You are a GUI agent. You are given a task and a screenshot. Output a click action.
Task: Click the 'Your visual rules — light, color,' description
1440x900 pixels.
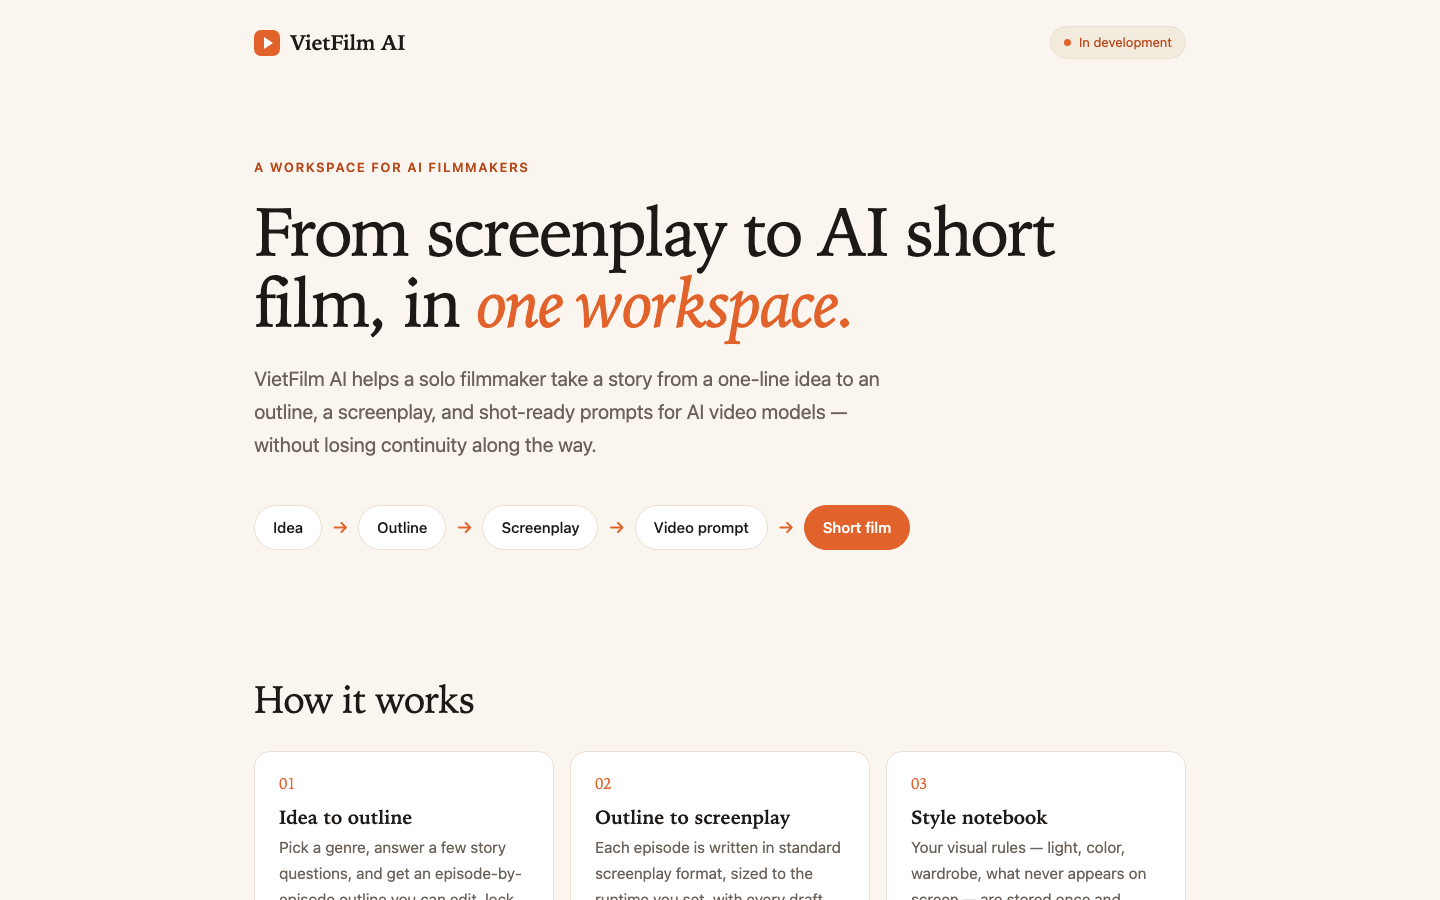point(1028,872)
